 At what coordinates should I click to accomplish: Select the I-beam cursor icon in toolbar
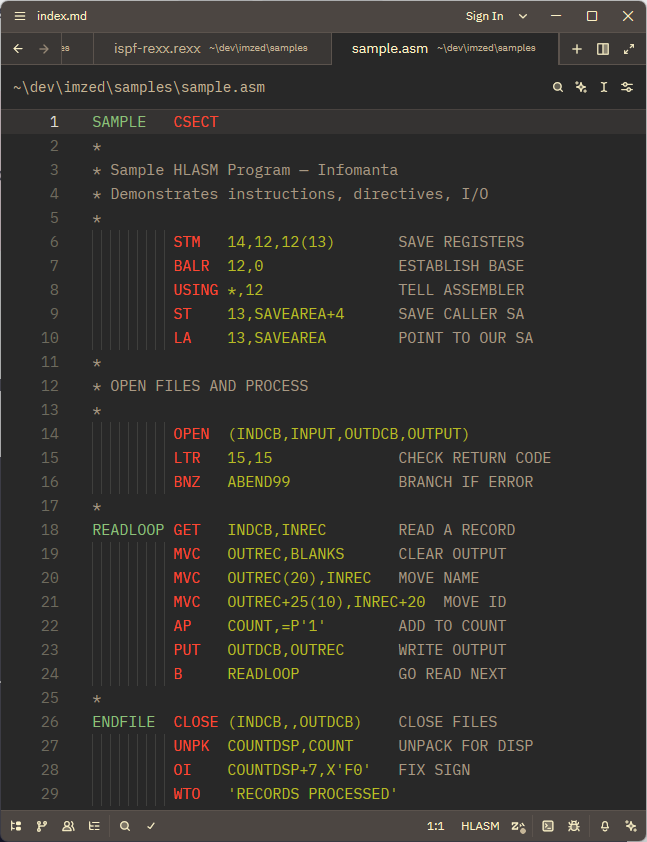pos(604,87)
